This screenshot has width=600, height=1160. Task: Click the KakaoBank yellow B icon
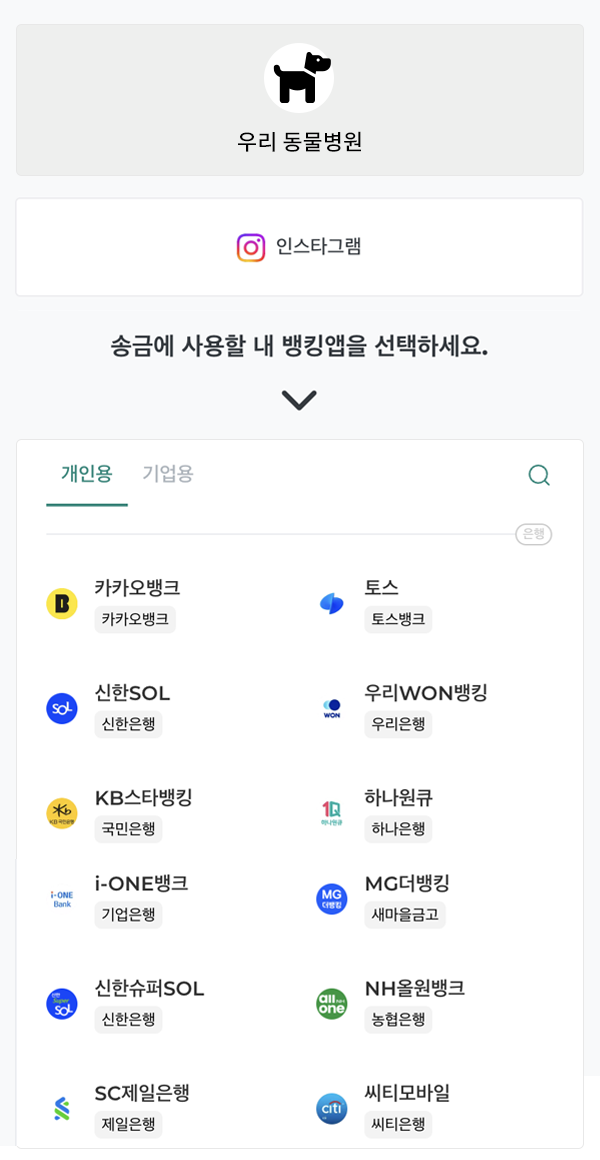click(62, 603)
